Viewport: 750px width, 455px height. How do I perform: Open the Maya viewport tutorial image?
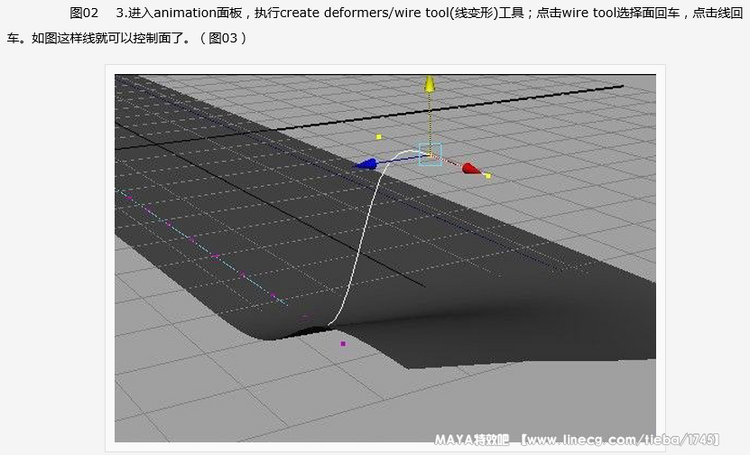pyautogui.click(x=385, y=258)
